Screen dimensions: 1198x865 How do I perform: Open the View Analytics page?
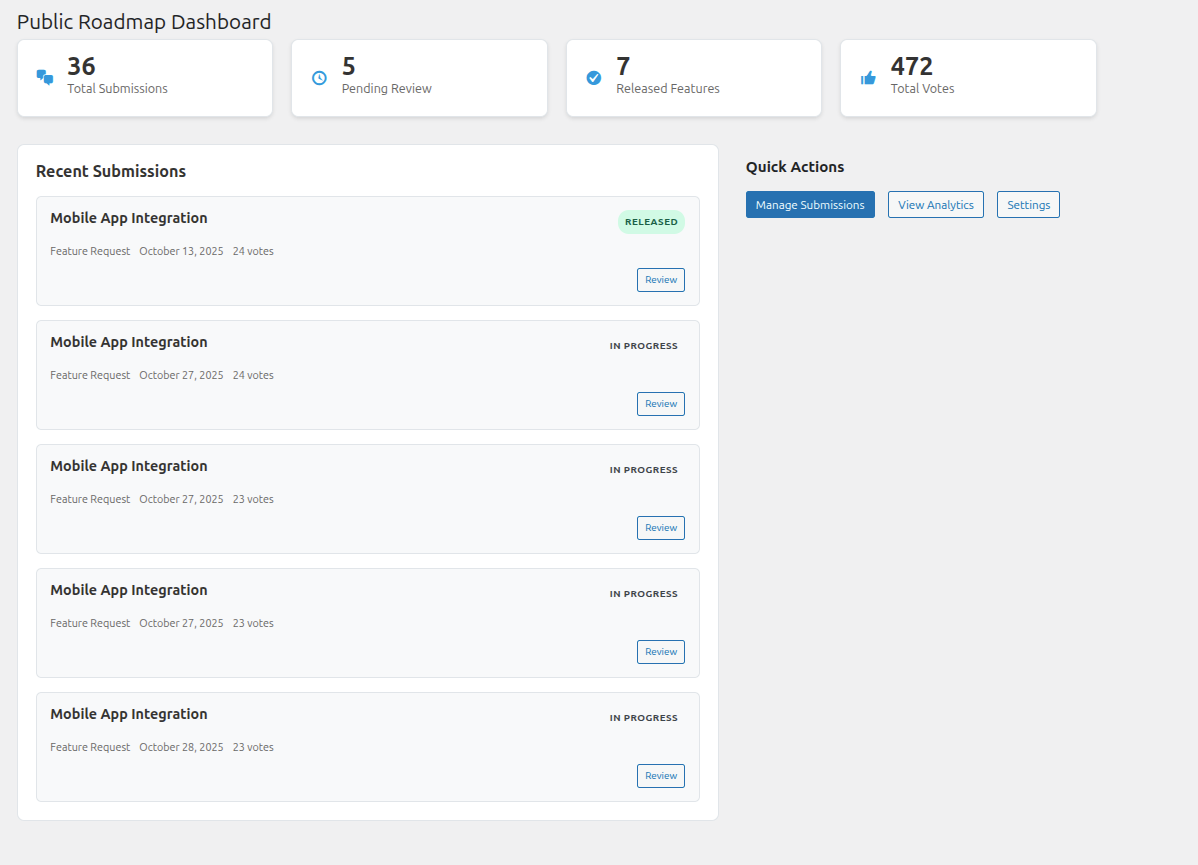click(935, 205)
